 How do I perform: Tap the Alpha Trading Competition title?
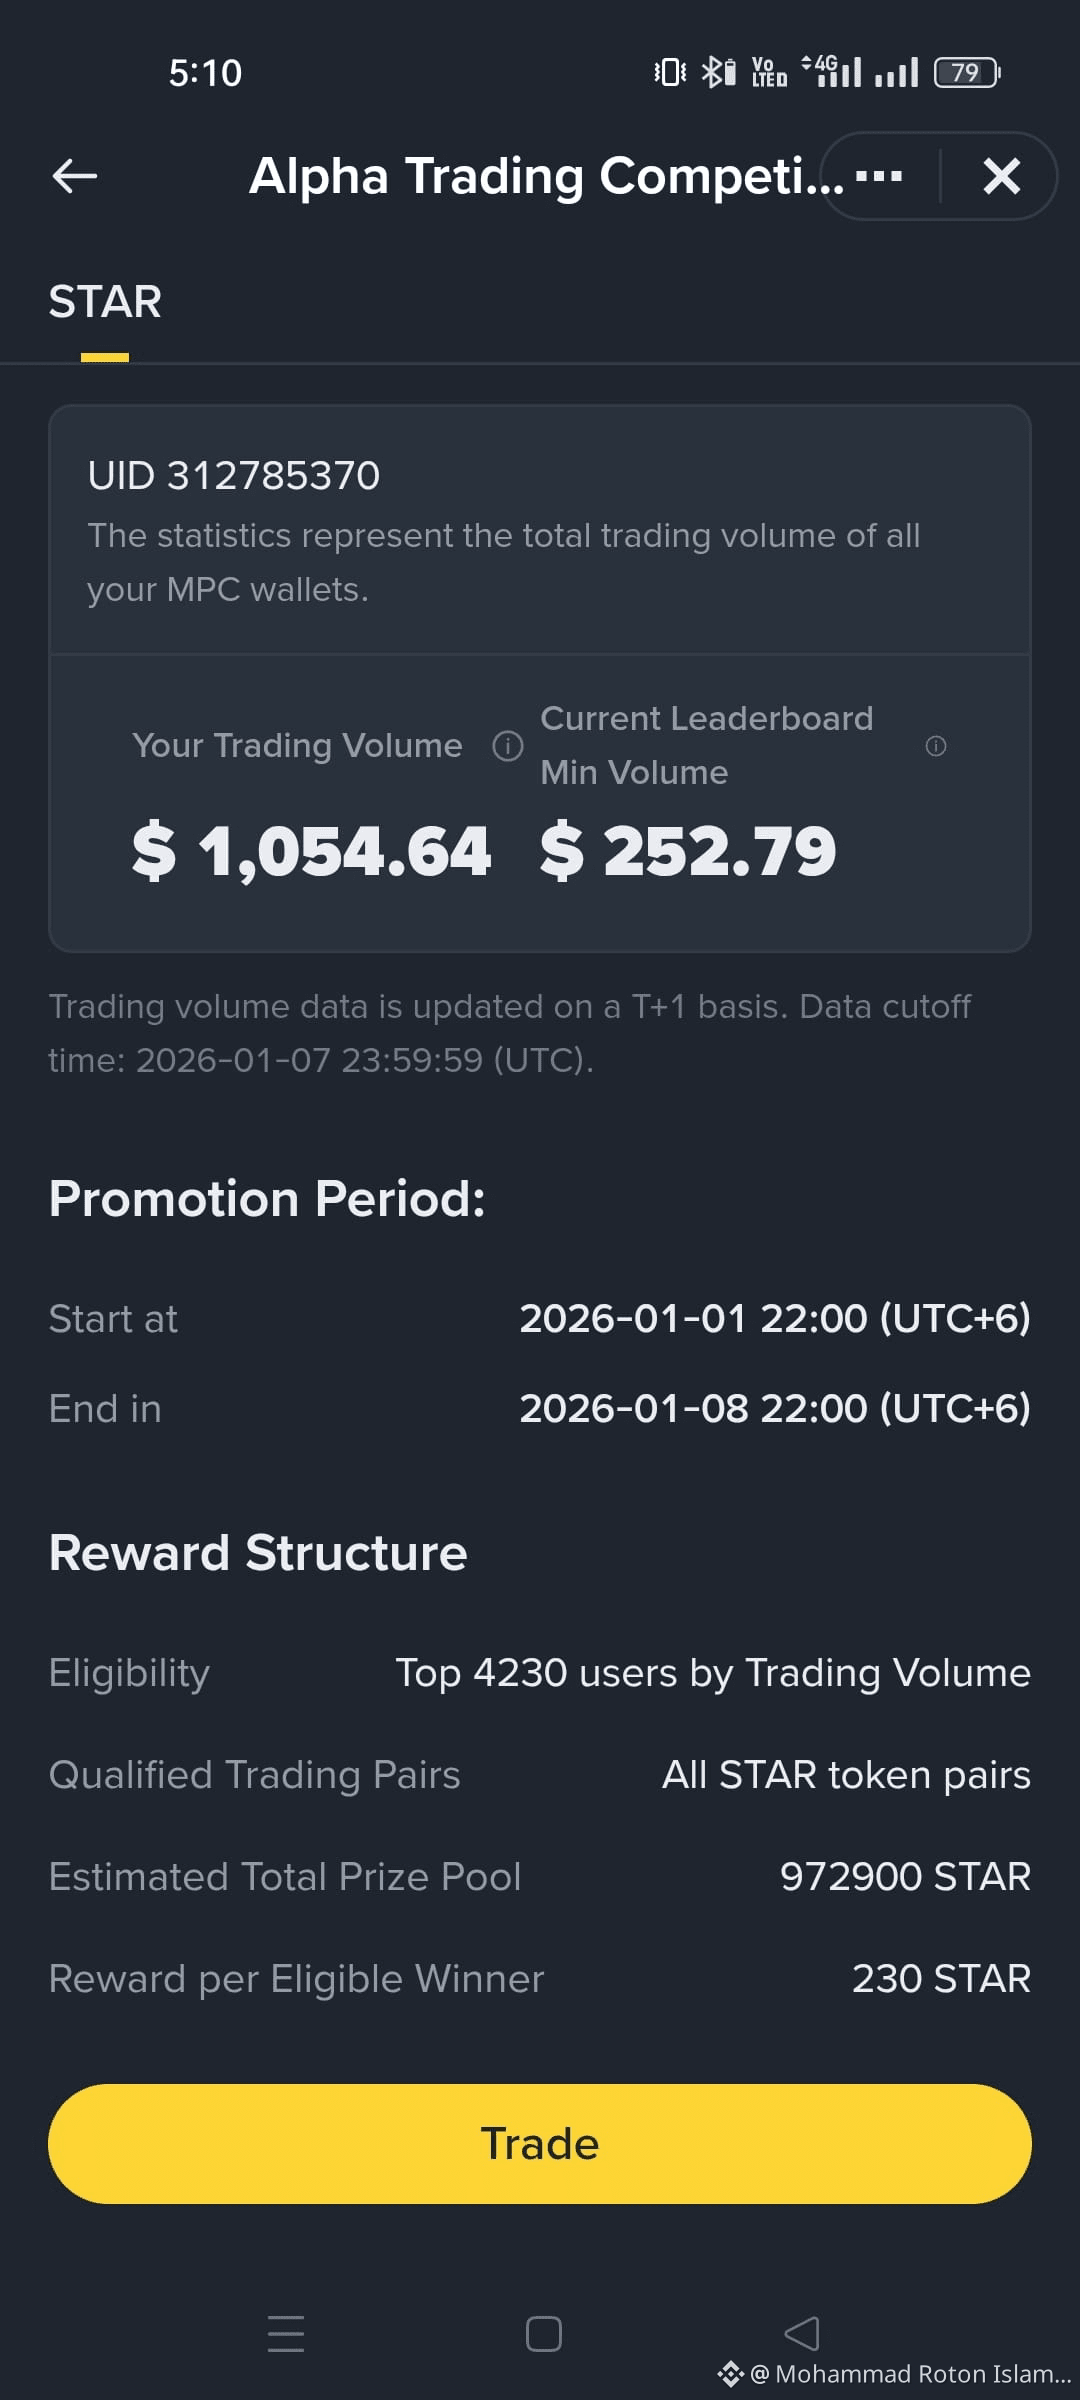coord(546,176)
